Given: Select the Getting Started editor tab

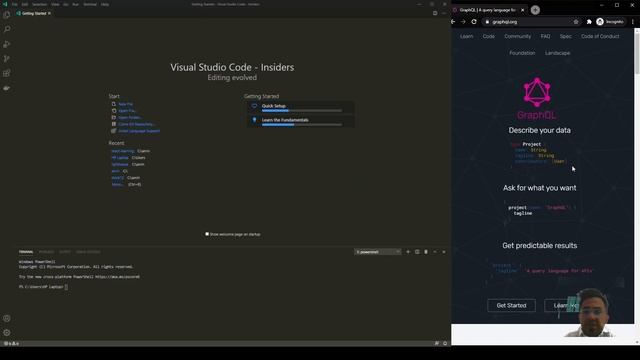Looking at the screenshot, I should pos(34,13).
